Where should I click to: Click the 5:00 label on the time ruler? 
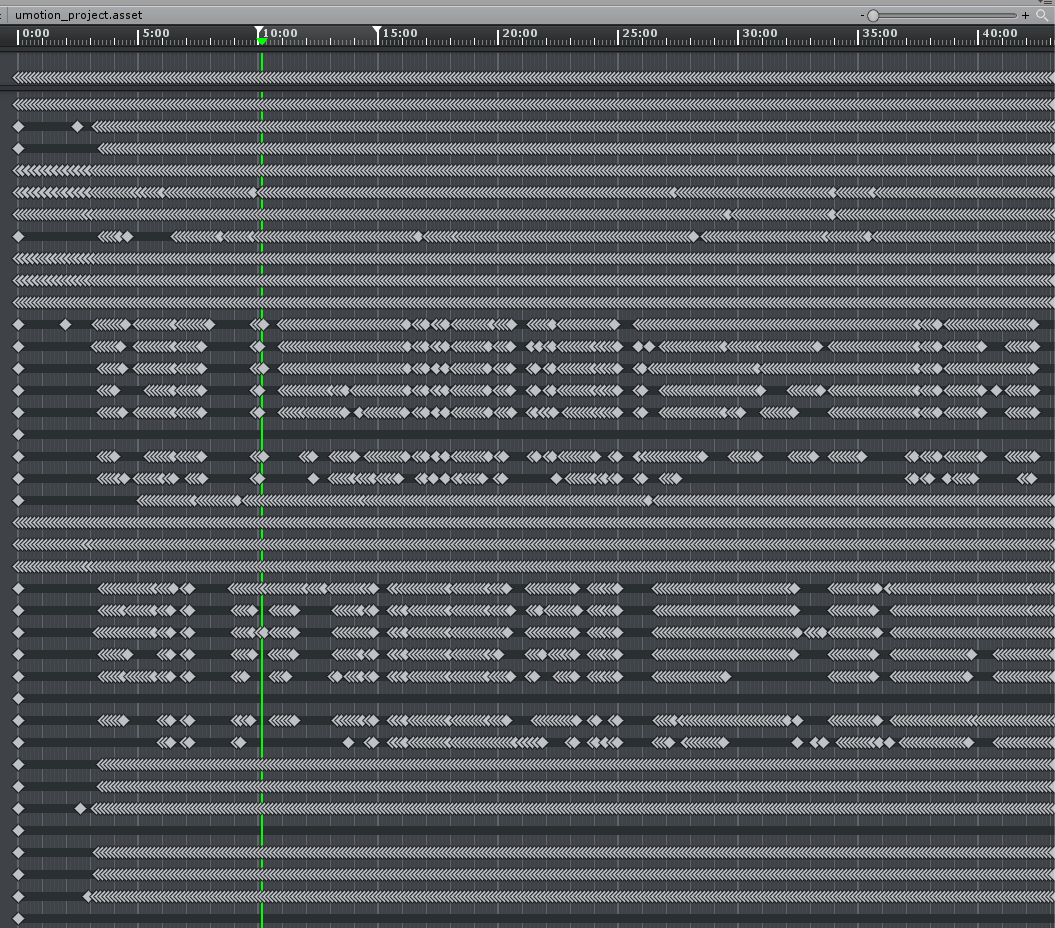click(x=156, y=33)
